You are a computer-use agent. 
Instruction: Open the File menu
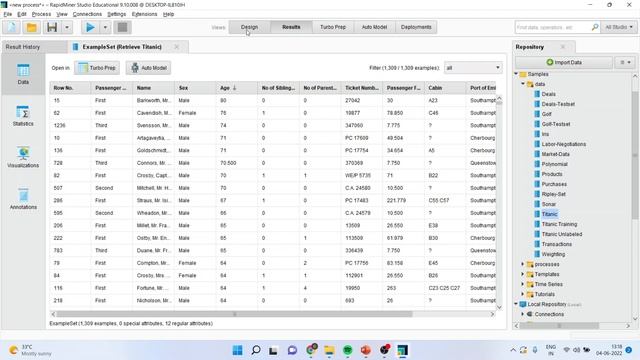8,14
